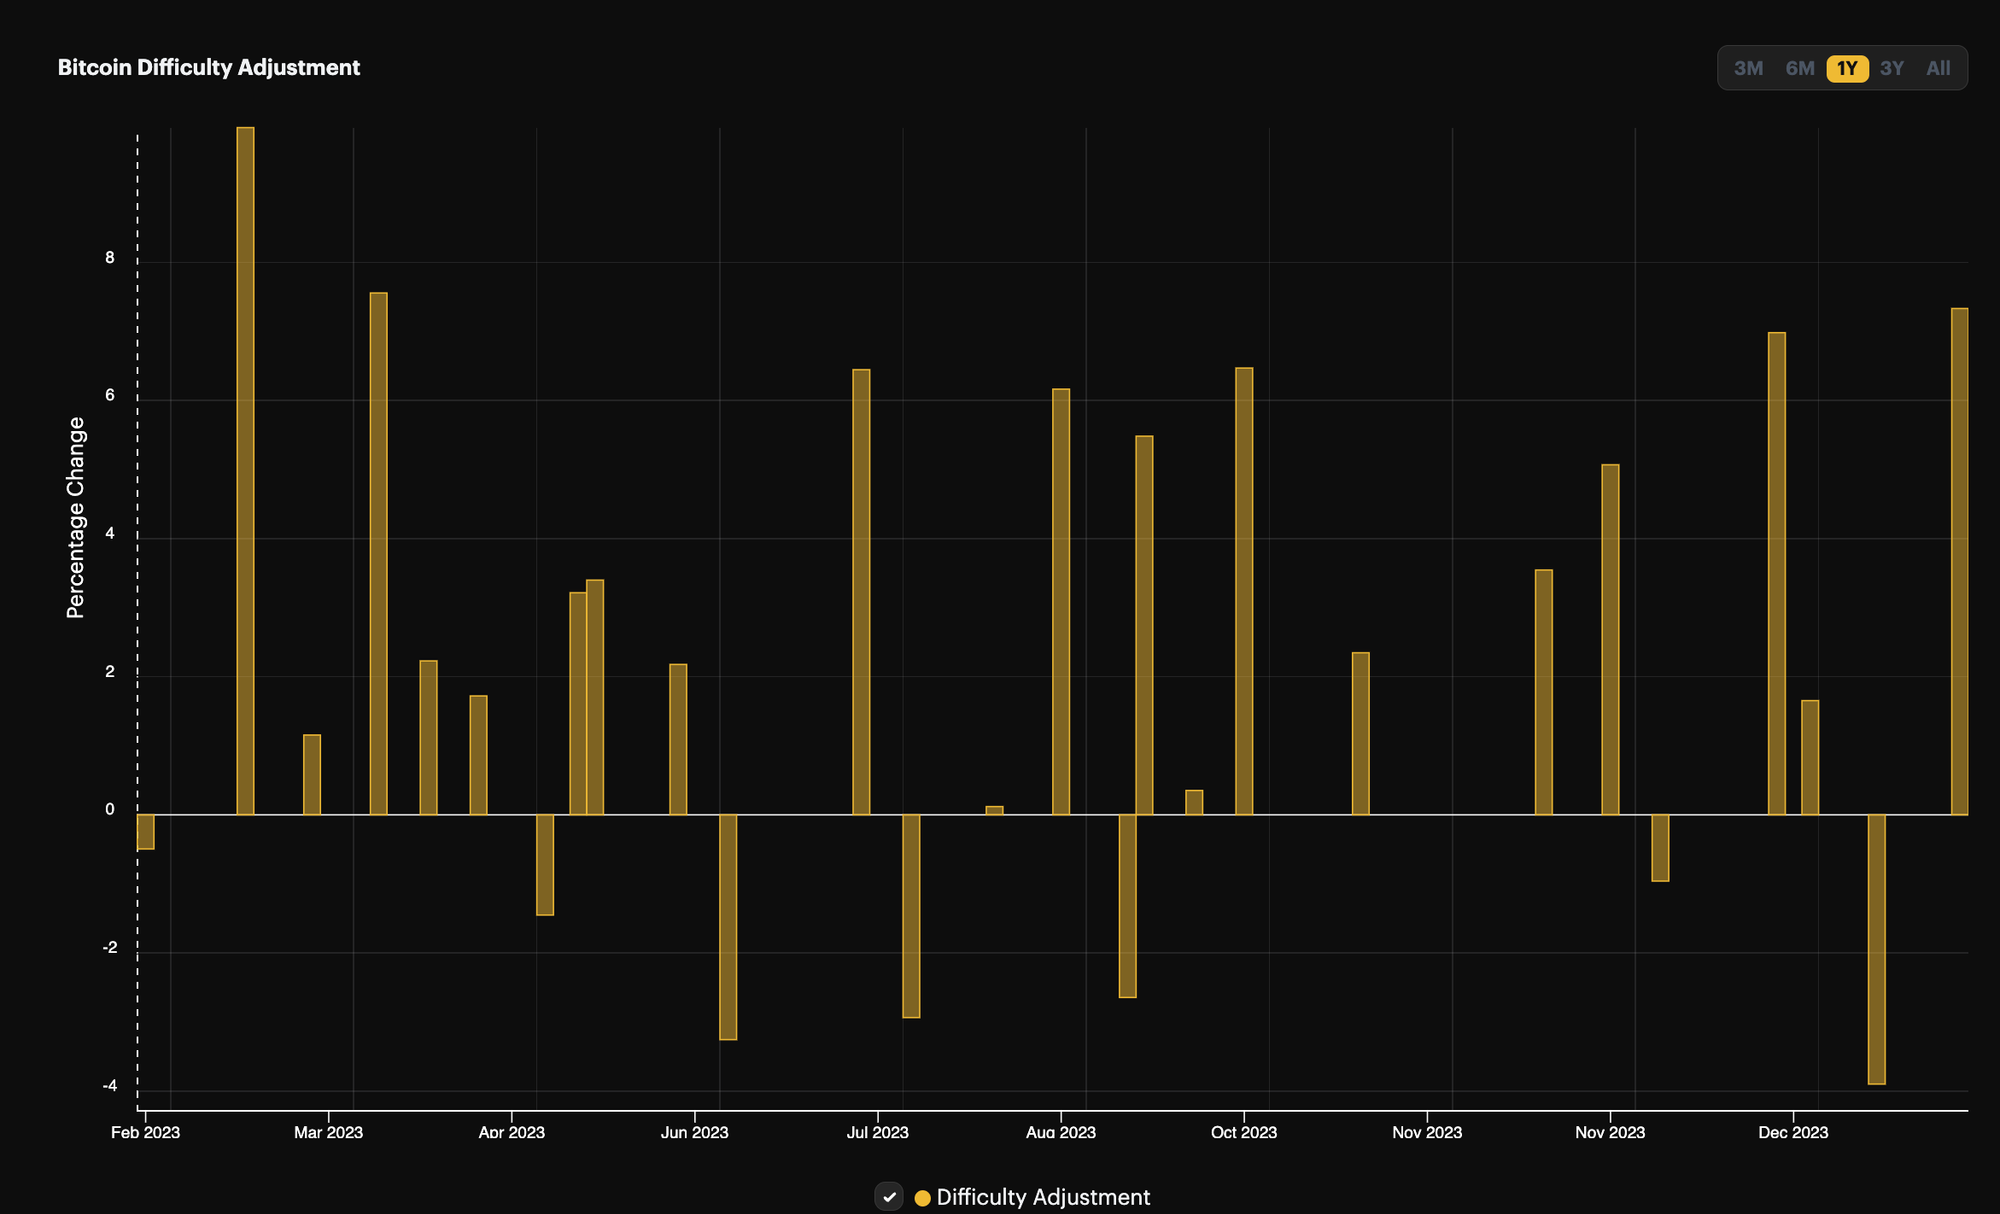Click the Aug 2023 x-axis label
Image resolution: width=2000 pixels, height=1214 pixels.
(x=1060, y=1132)
